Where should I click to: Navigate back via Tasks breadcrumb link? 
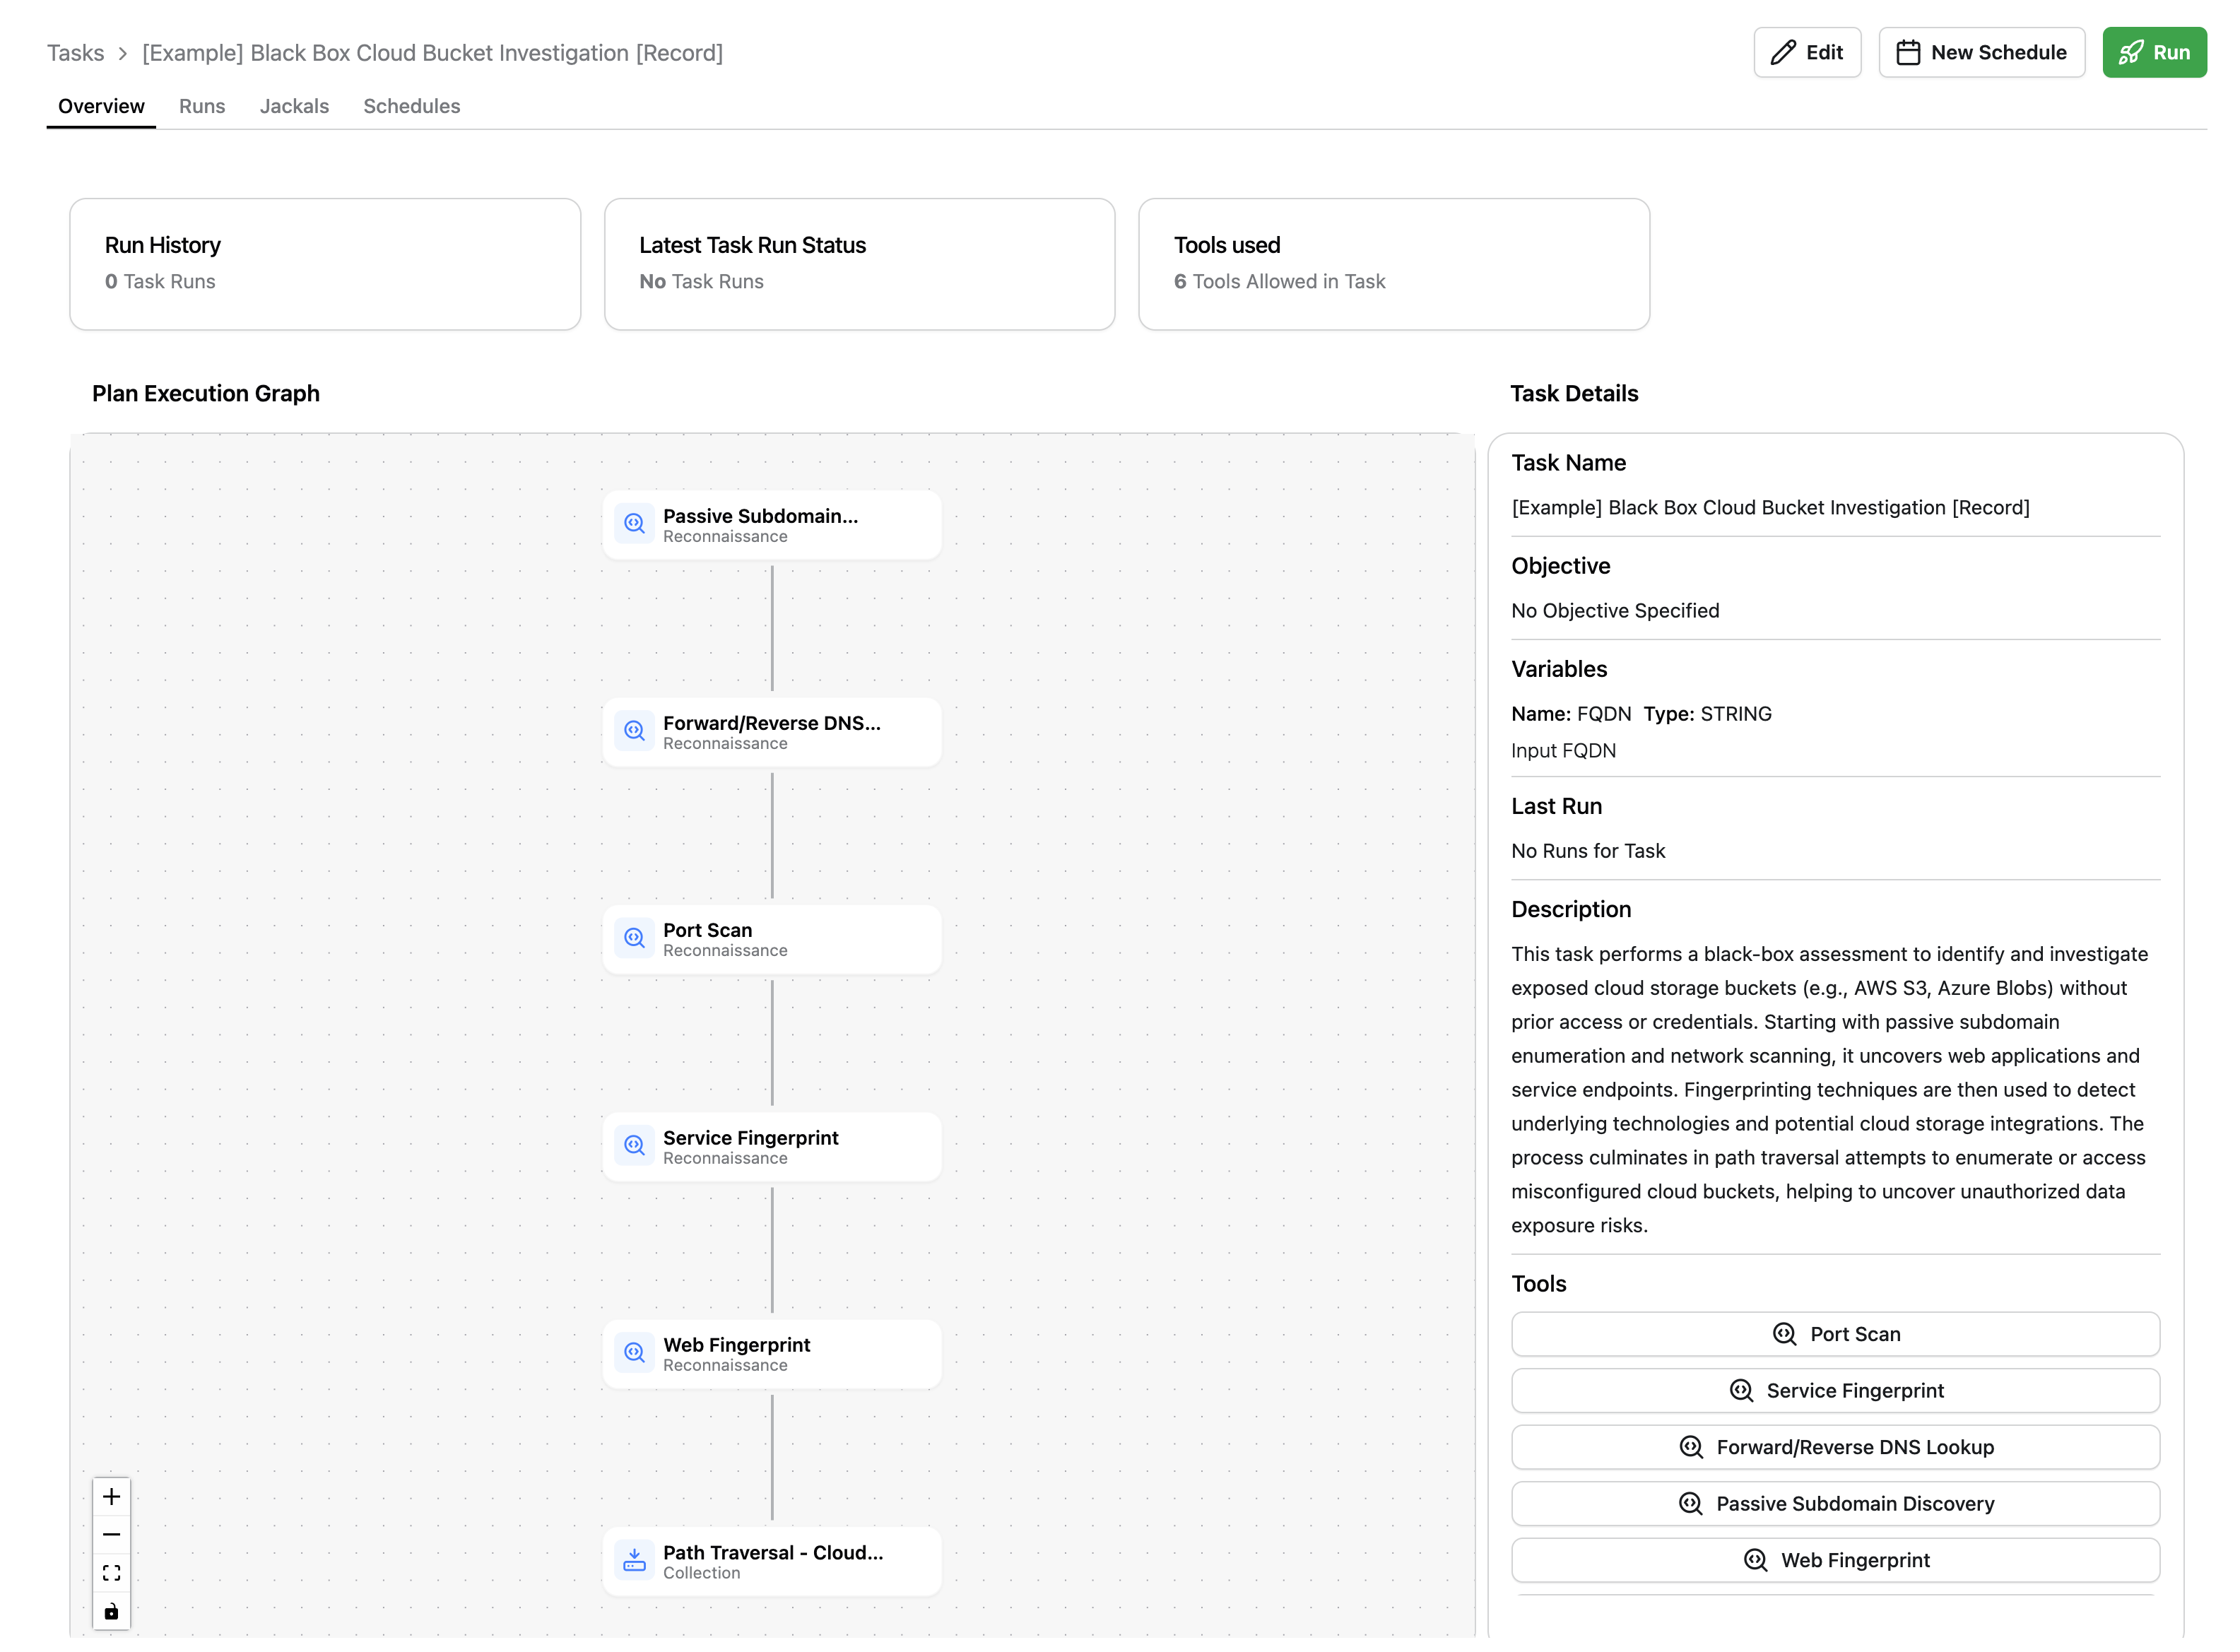75,53
